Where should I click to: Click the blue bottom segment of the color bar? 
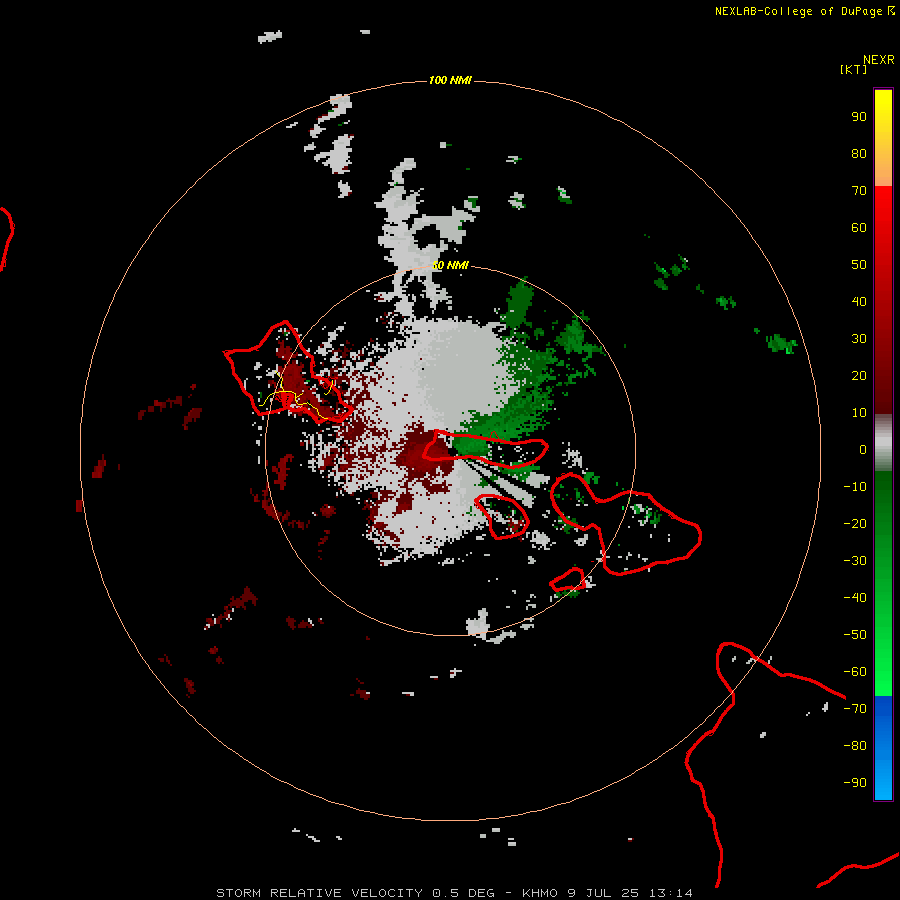pos(883,747)
